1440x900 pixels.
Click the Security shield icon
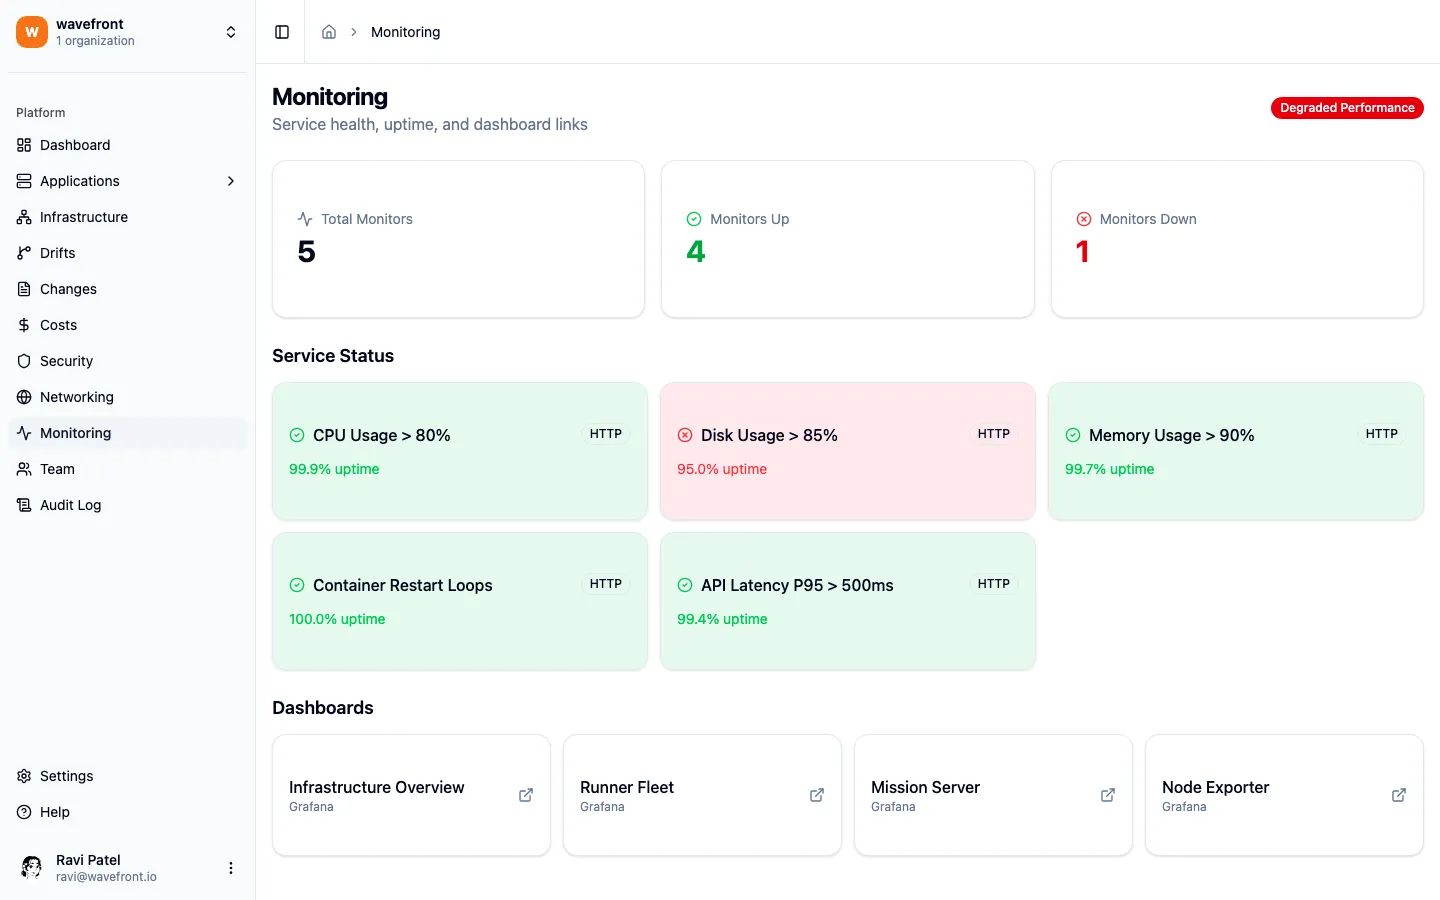click(22, 361)
